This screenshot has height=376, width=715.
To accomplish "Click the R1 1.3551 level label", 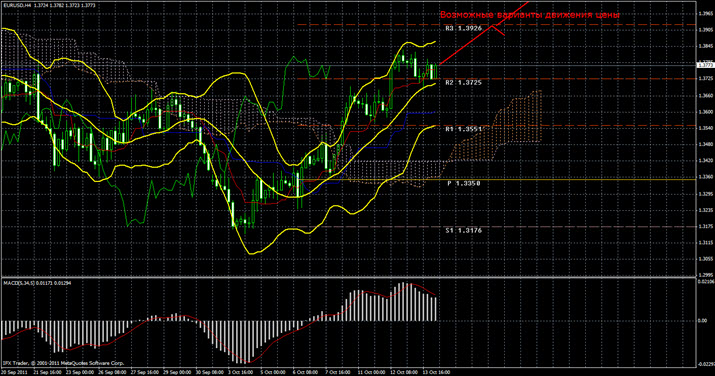I will (x=464, y=129).
